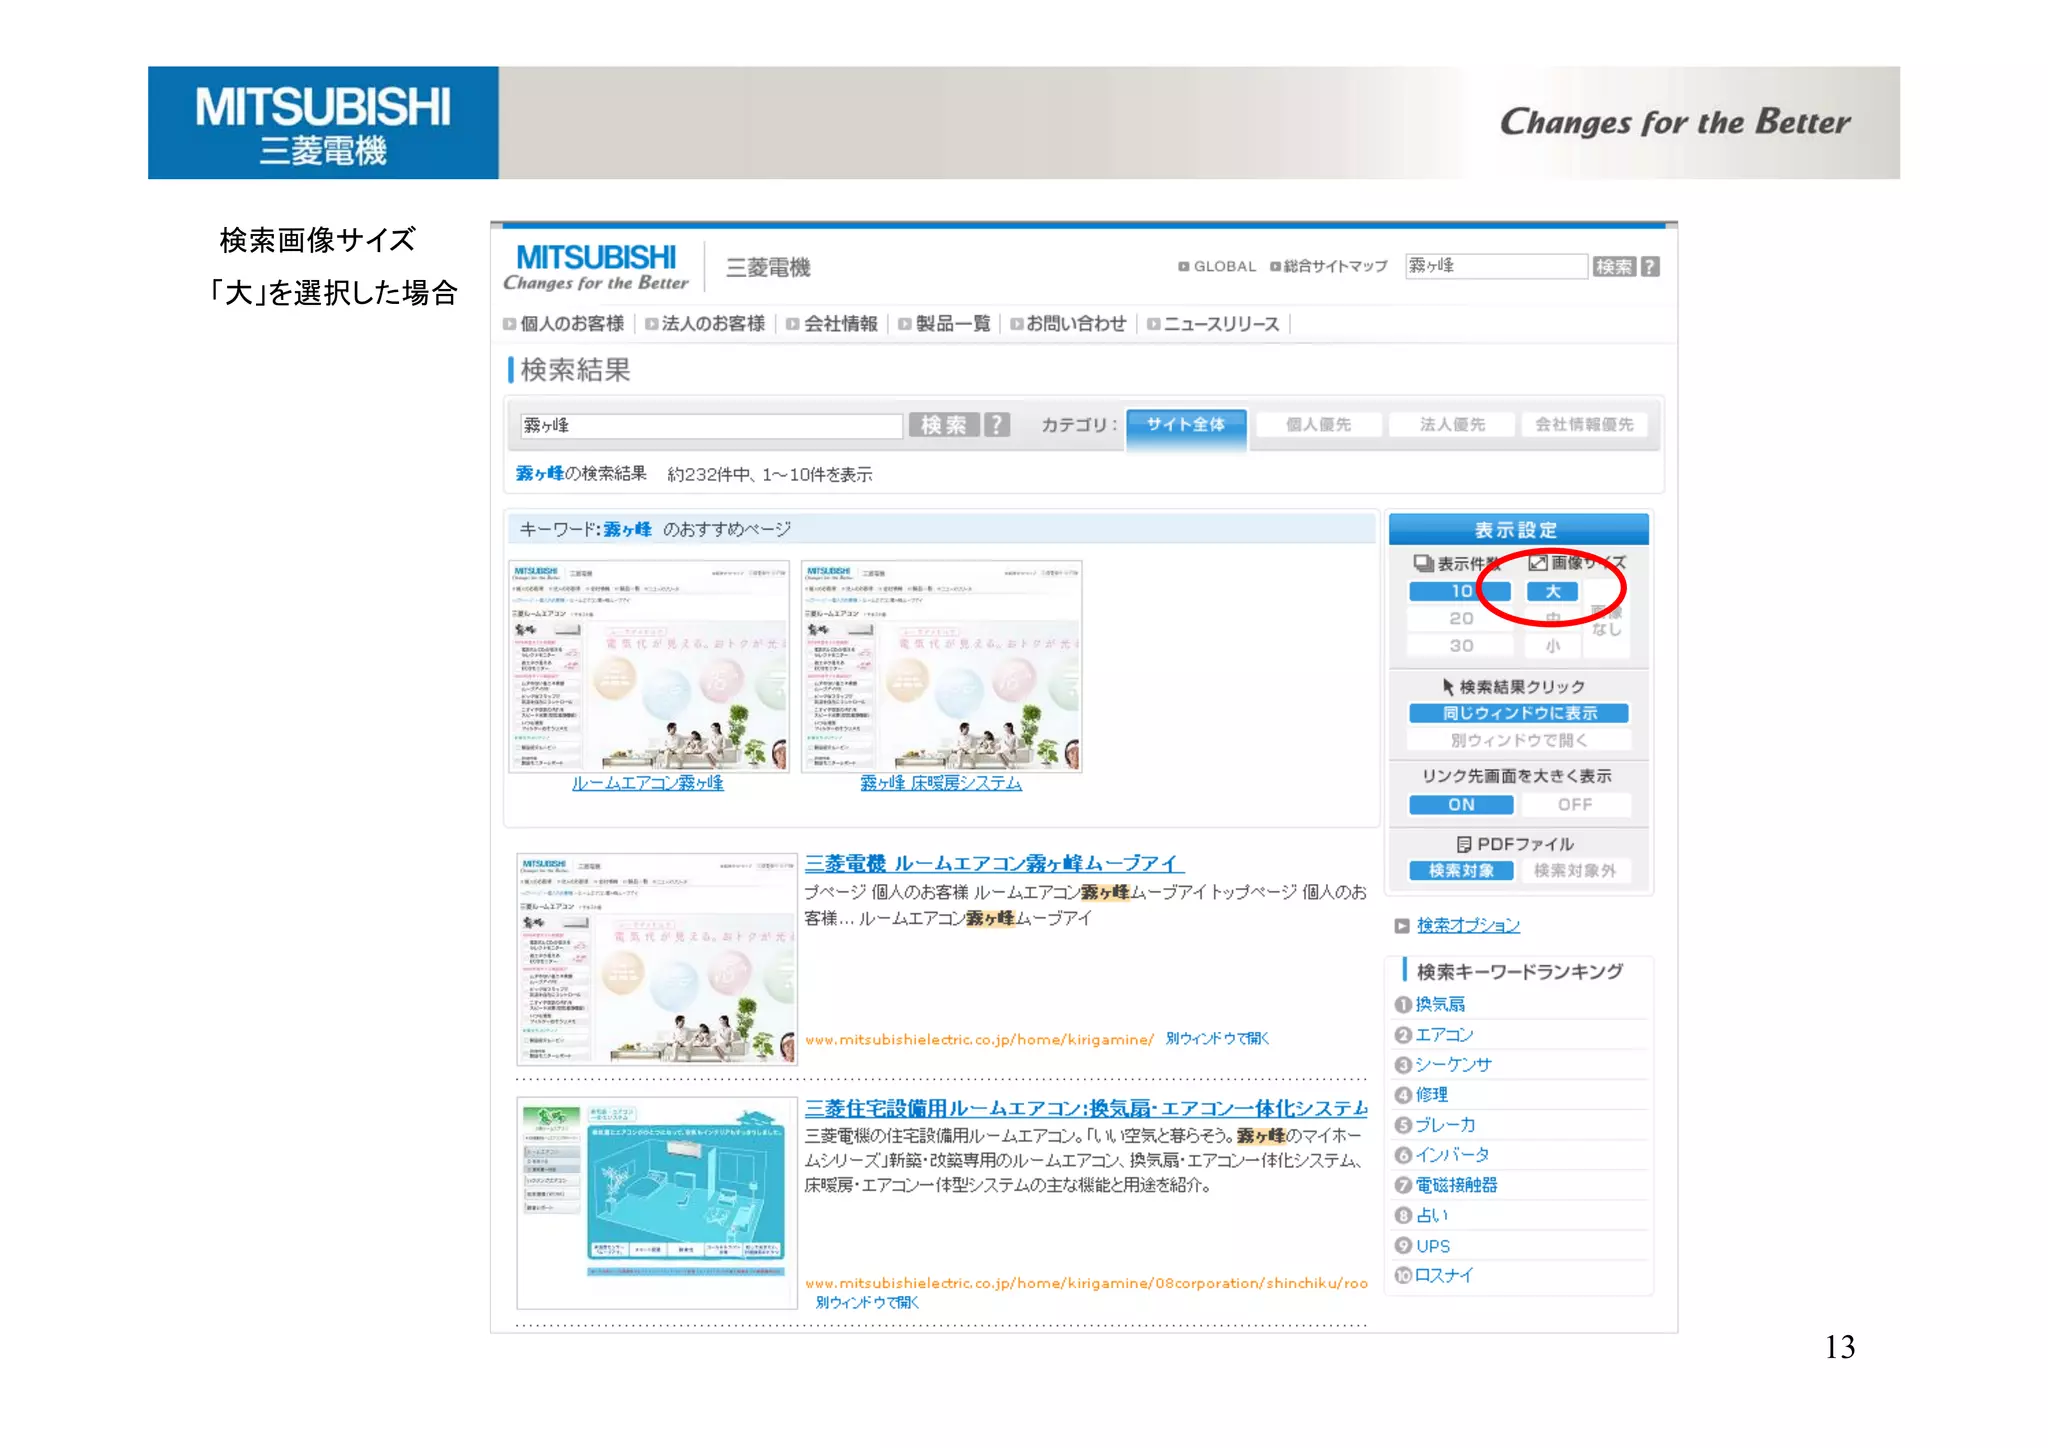Click ranking keyword 換気扇

[x=1440, y=1004]
